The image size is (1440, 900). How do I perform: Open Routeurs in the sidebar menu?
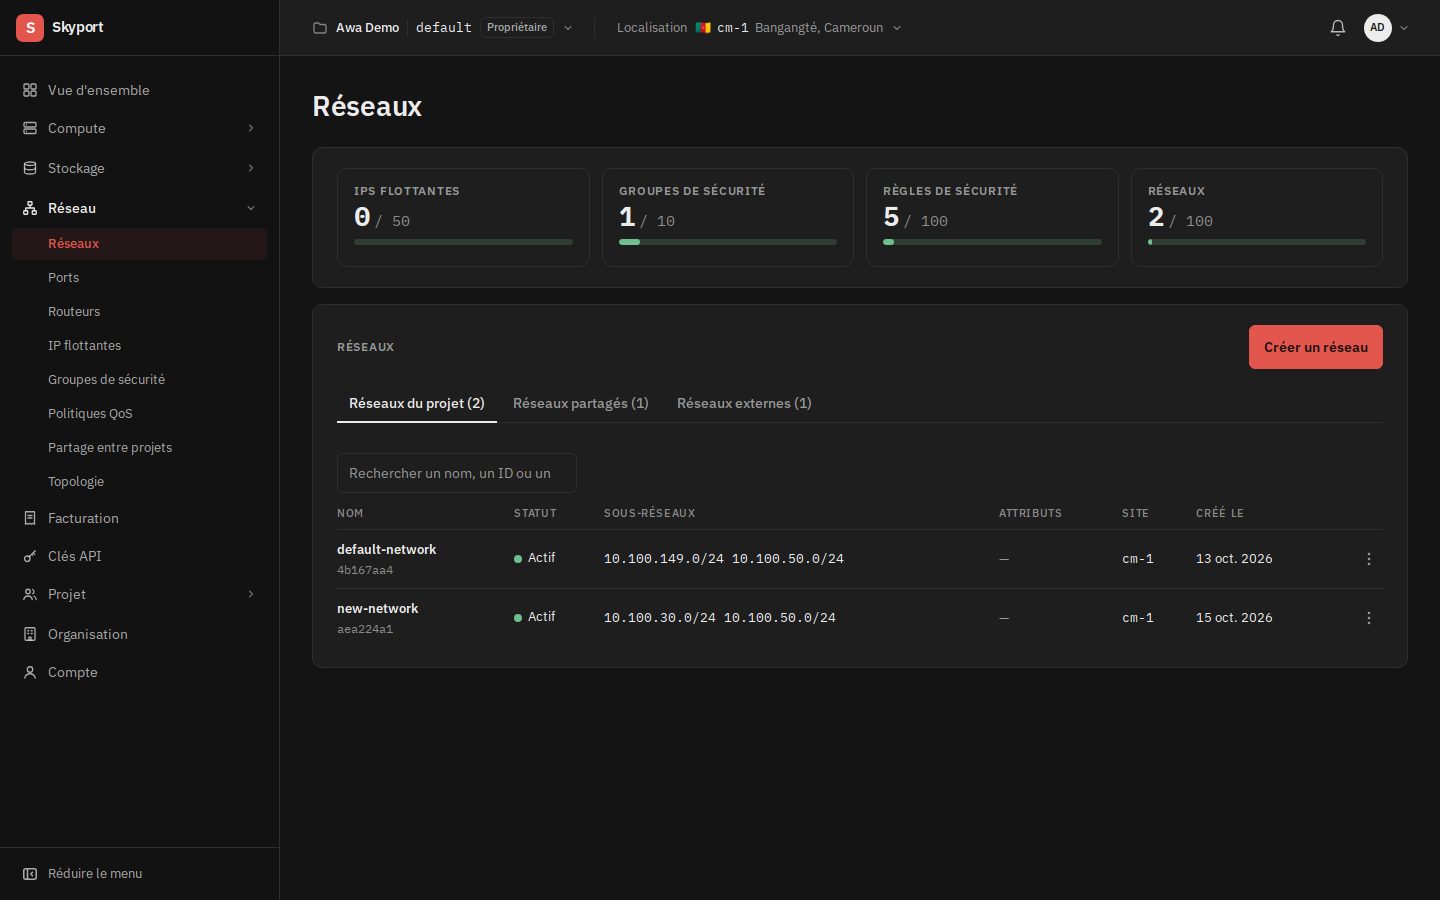click(74, 311)
